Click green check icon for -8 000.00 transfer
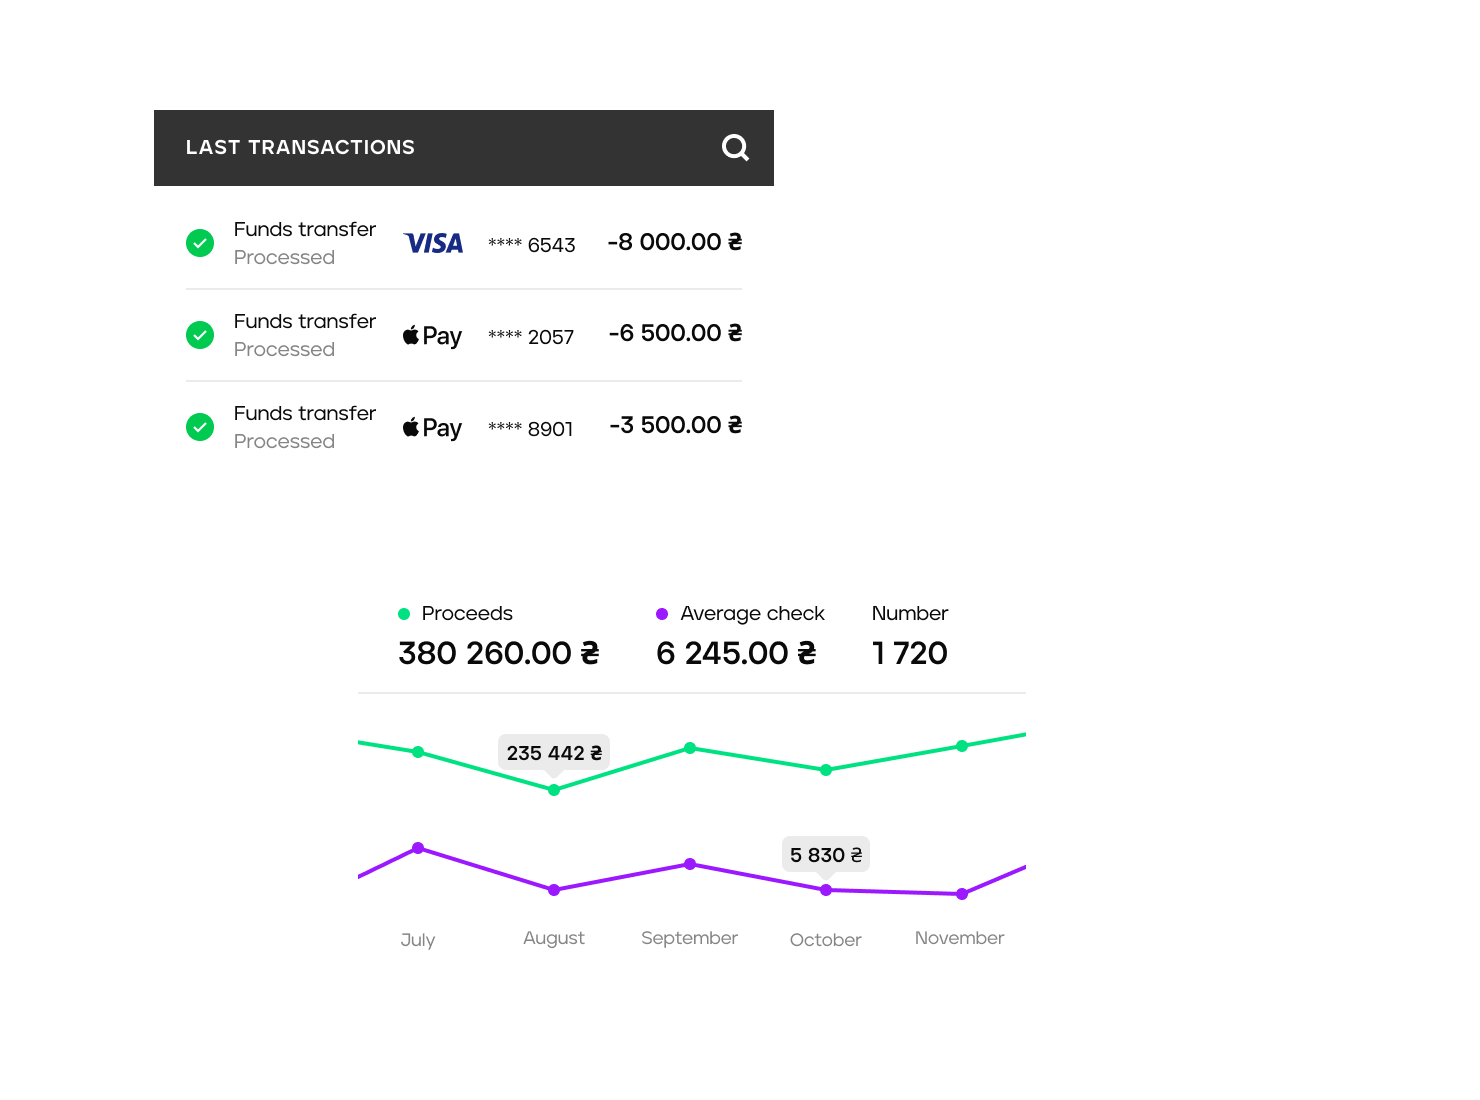 click(x=200, y=243)
